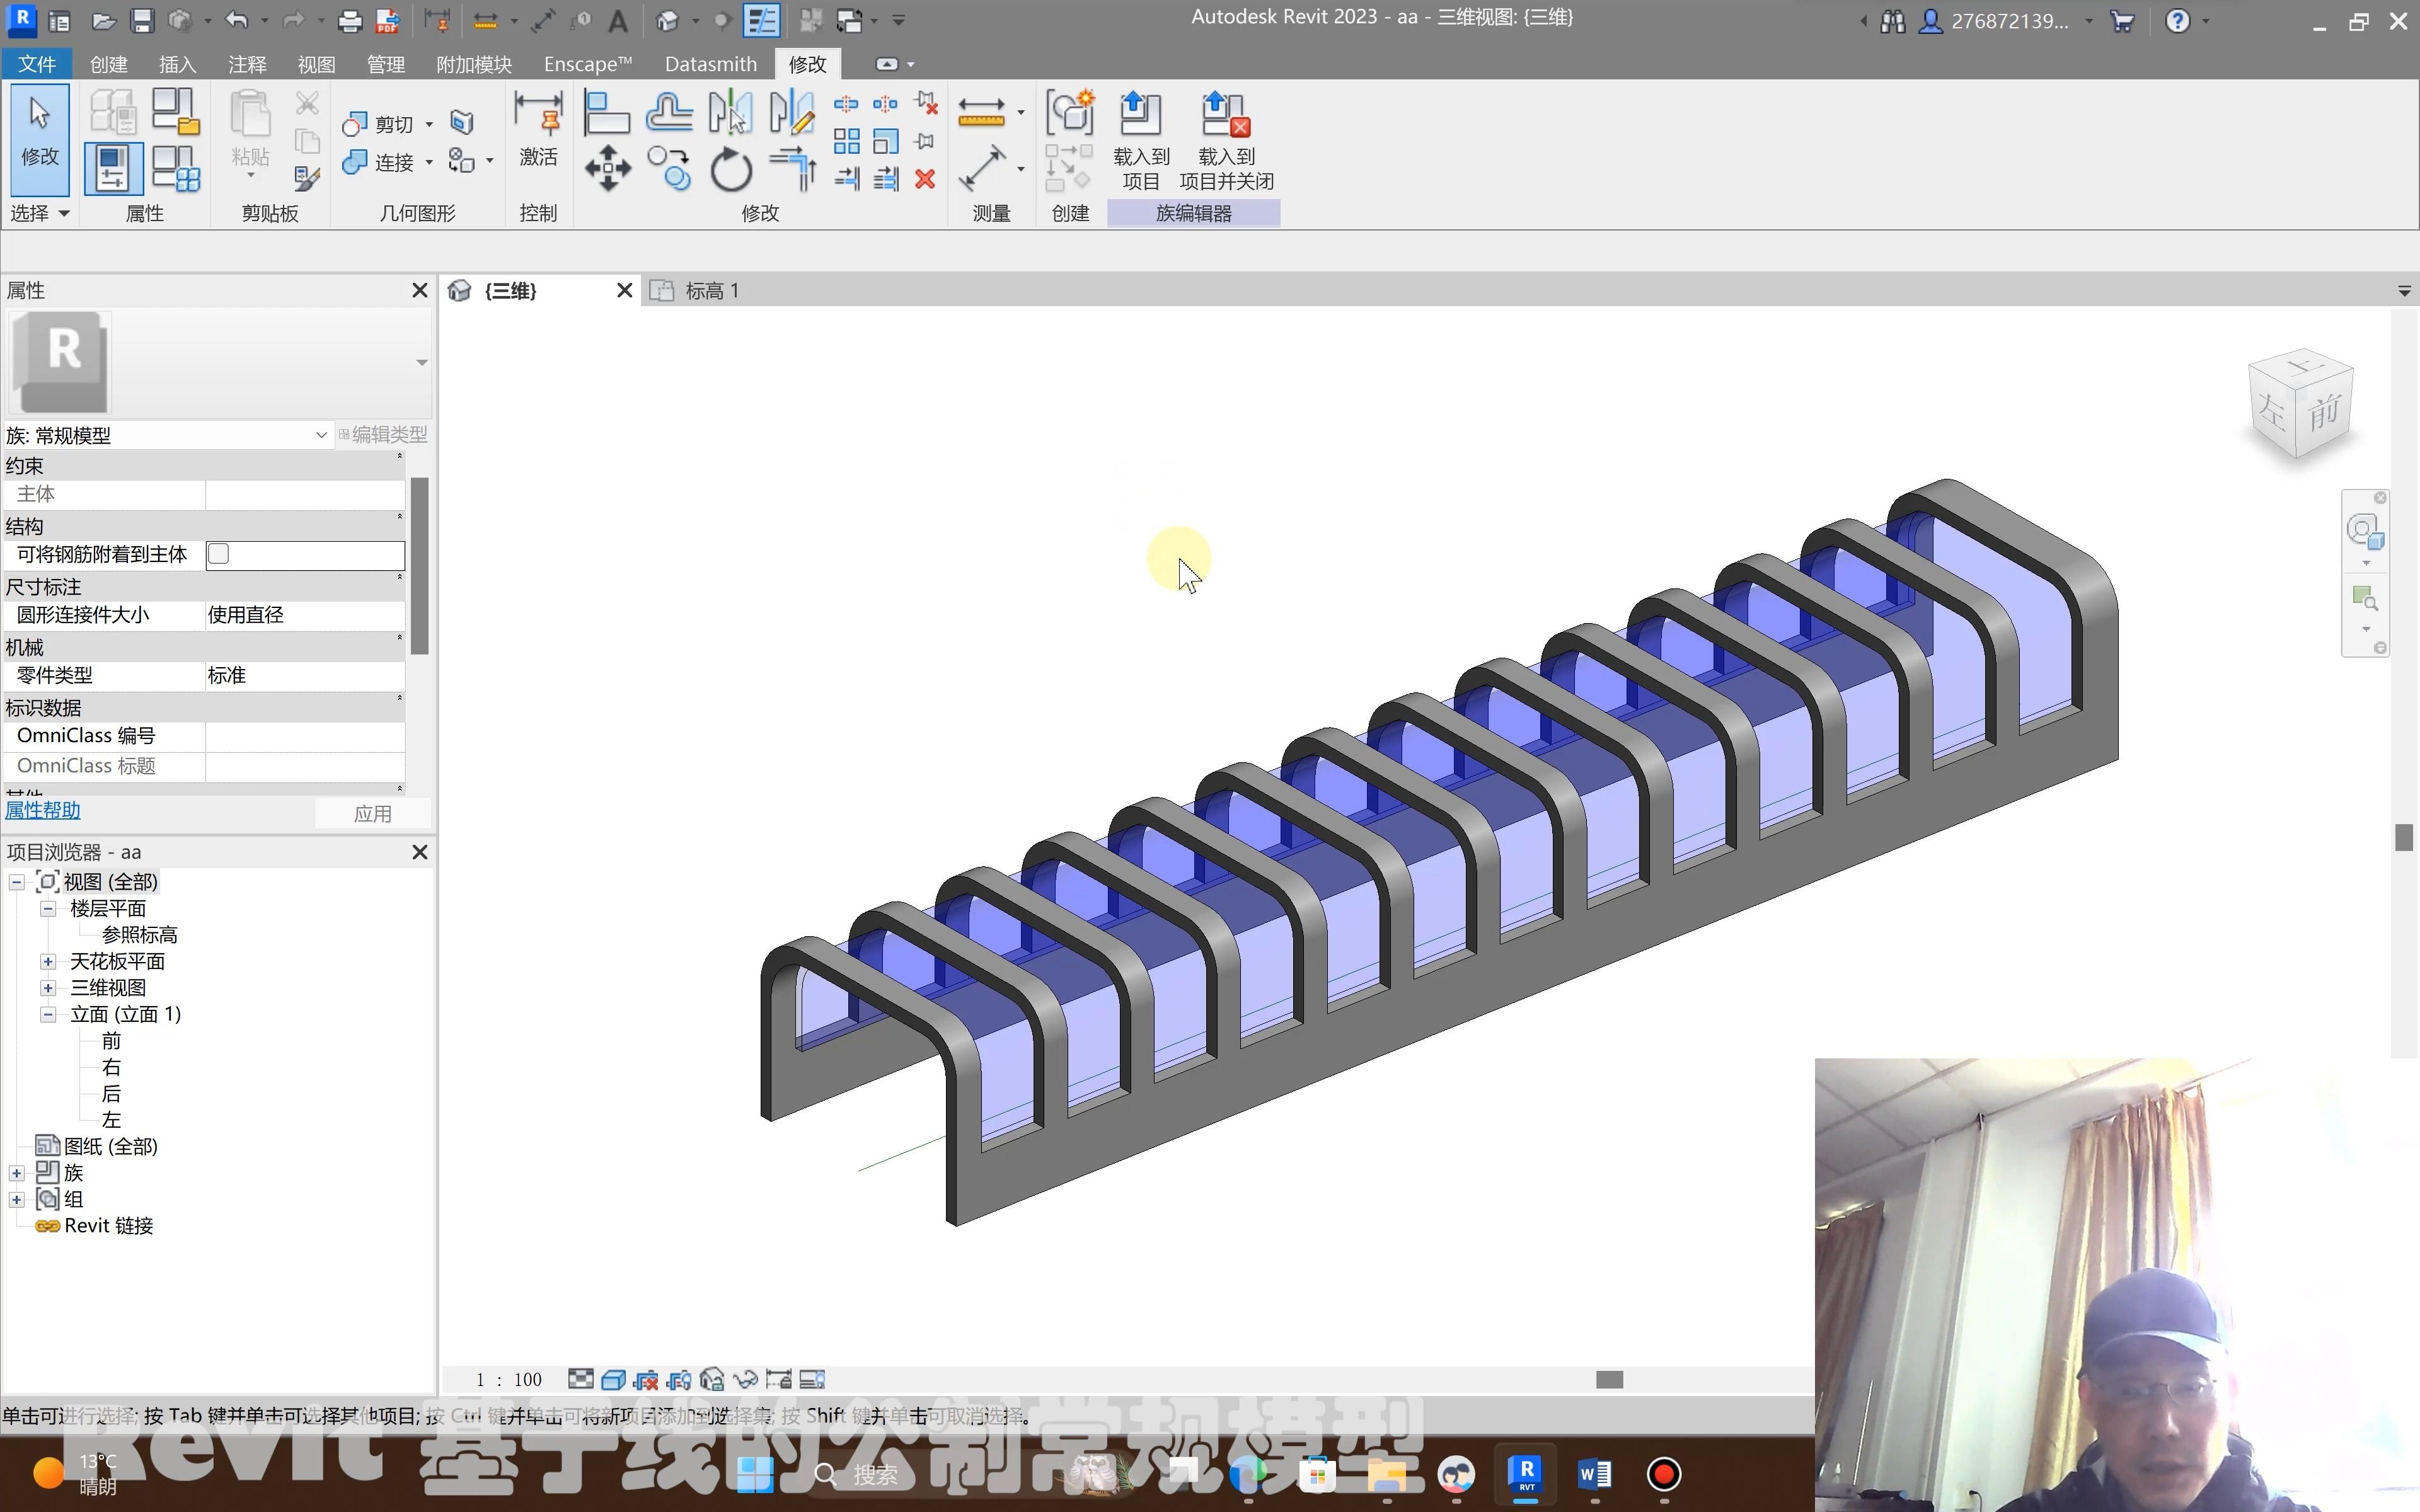Open visual style icon in view bar

613,1380
